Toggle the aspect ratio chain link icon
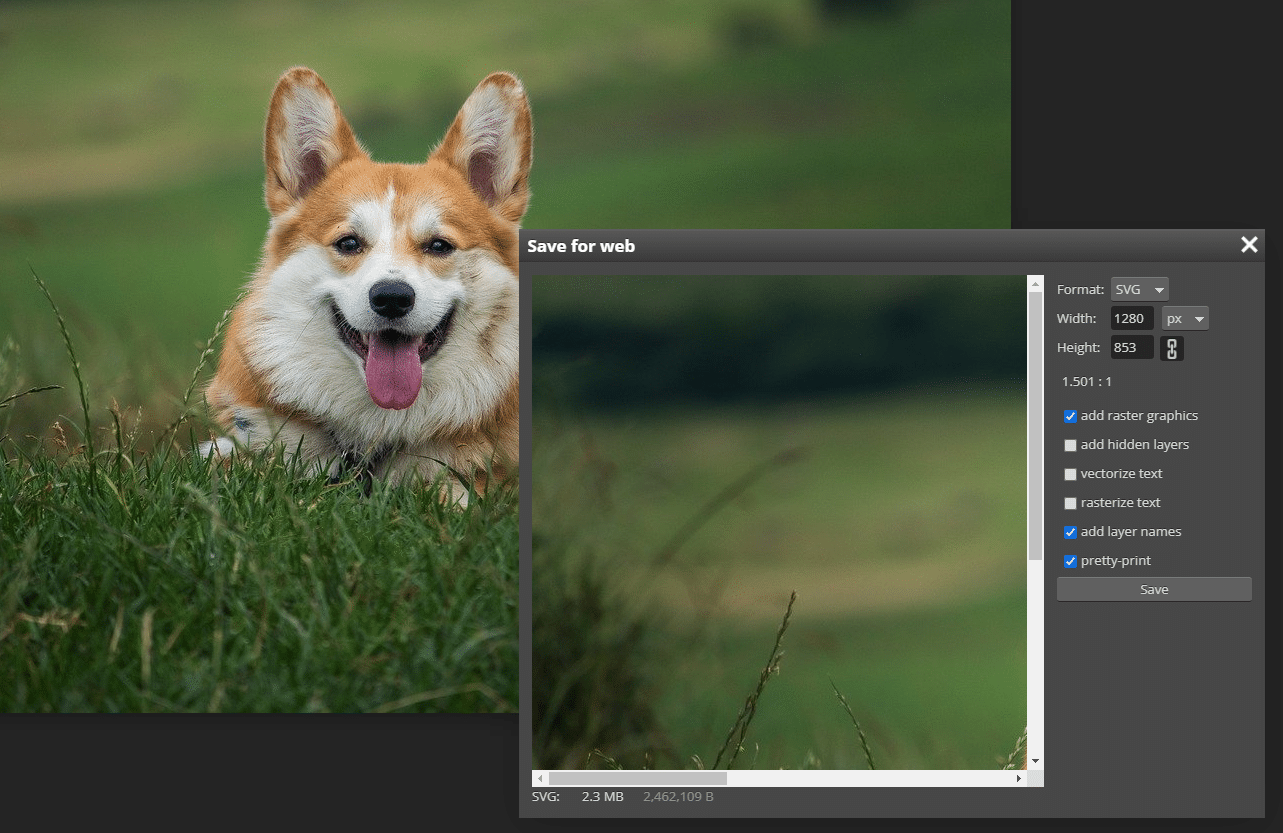Screen dimensions: 1283x833 click(x=1170, y=347)
